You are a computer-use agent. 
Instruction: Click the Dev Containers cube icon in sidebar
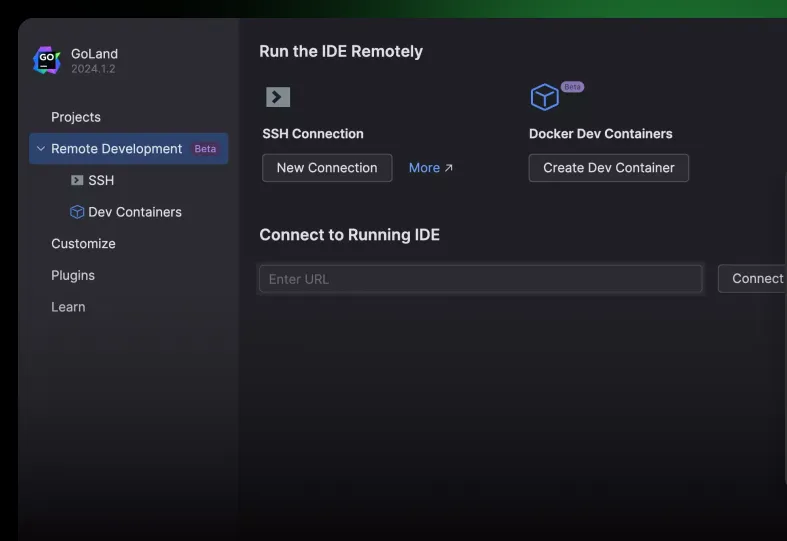coord(77,212)
